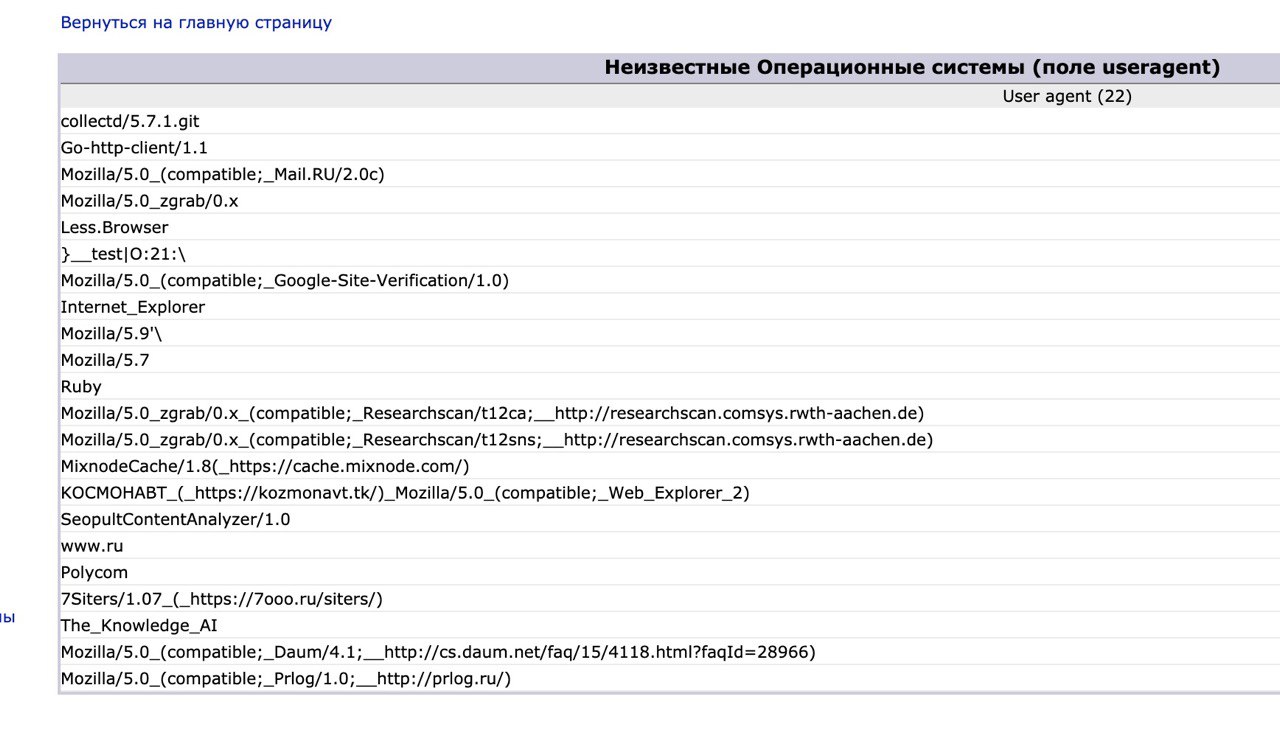The image size is (1280, 739).
Task: Select the 'www.ru' row
Action: (670, 545)
